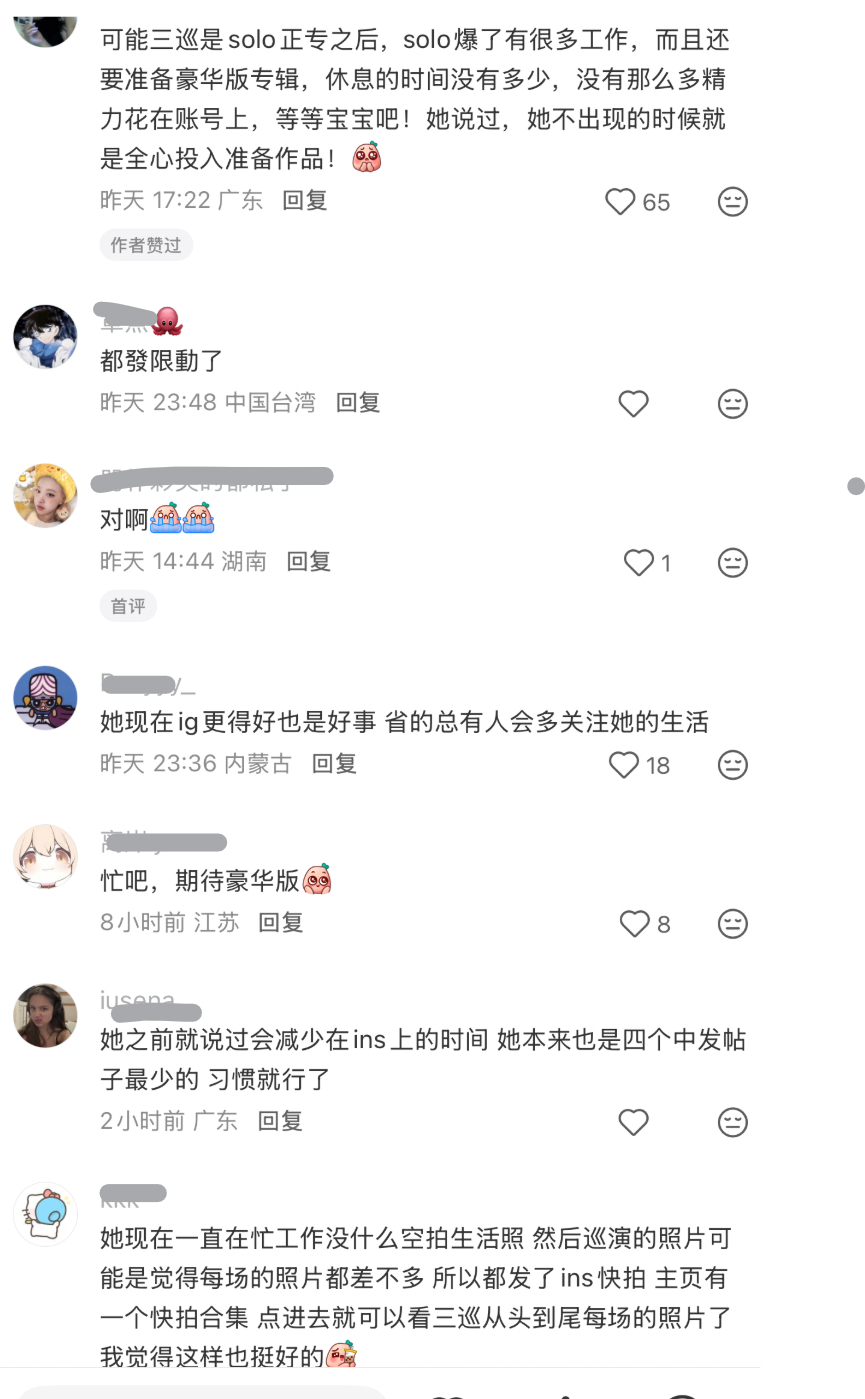Like the 内蒙古 comment with 18 likes
The height and width of the screenshot is (1399, 865).
tap(624, 765)
